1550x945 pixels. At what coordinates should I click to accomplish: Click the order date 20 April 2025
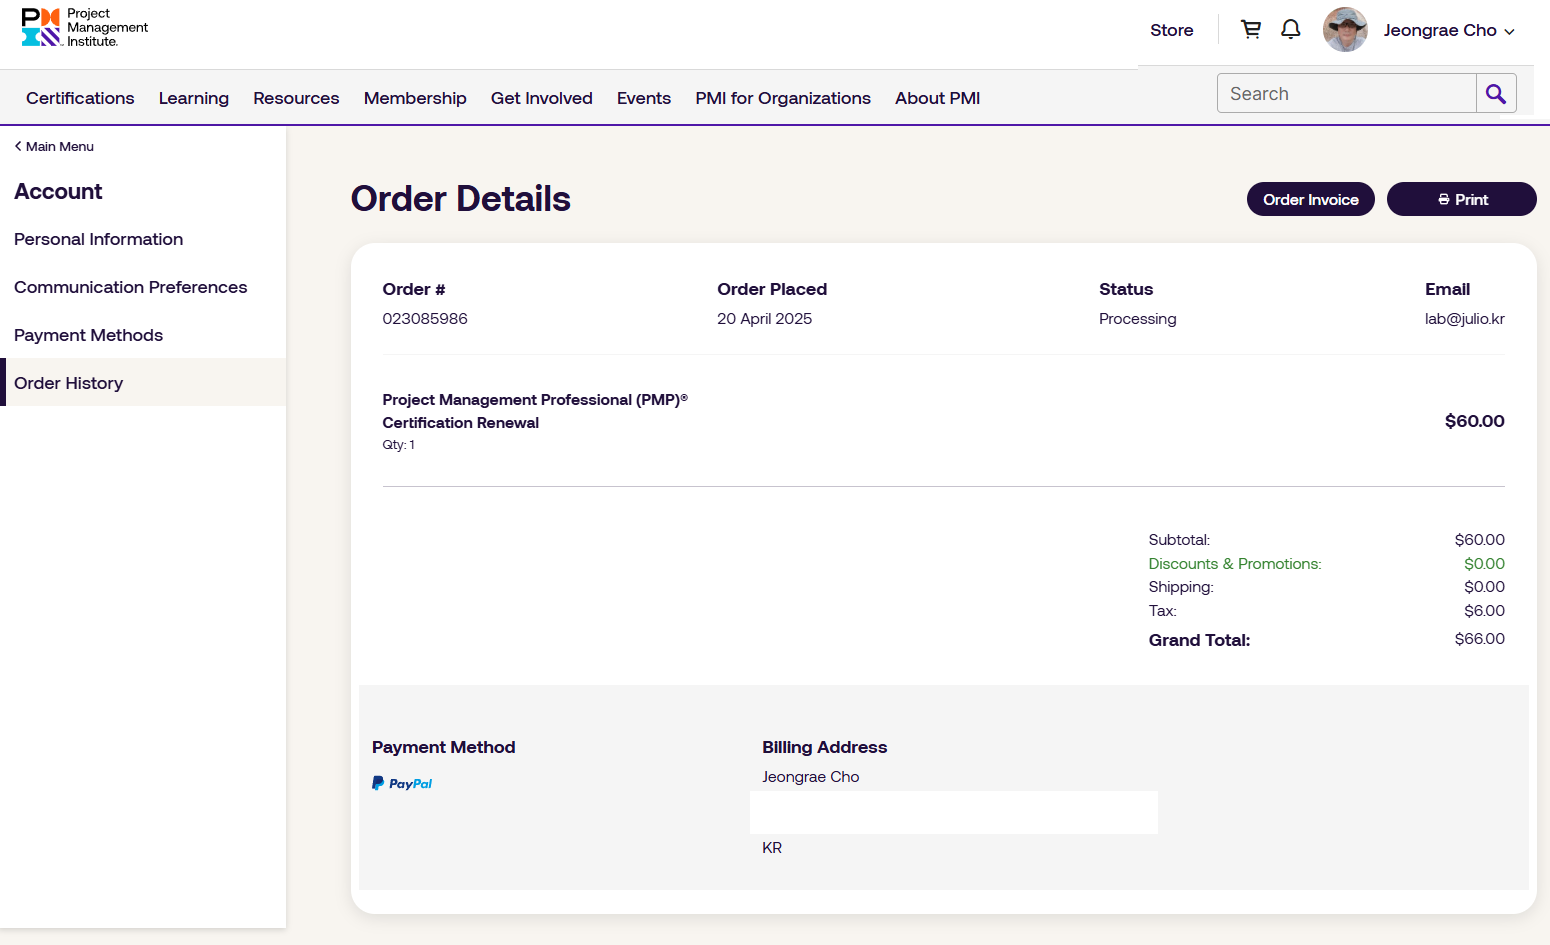(765, 319)
